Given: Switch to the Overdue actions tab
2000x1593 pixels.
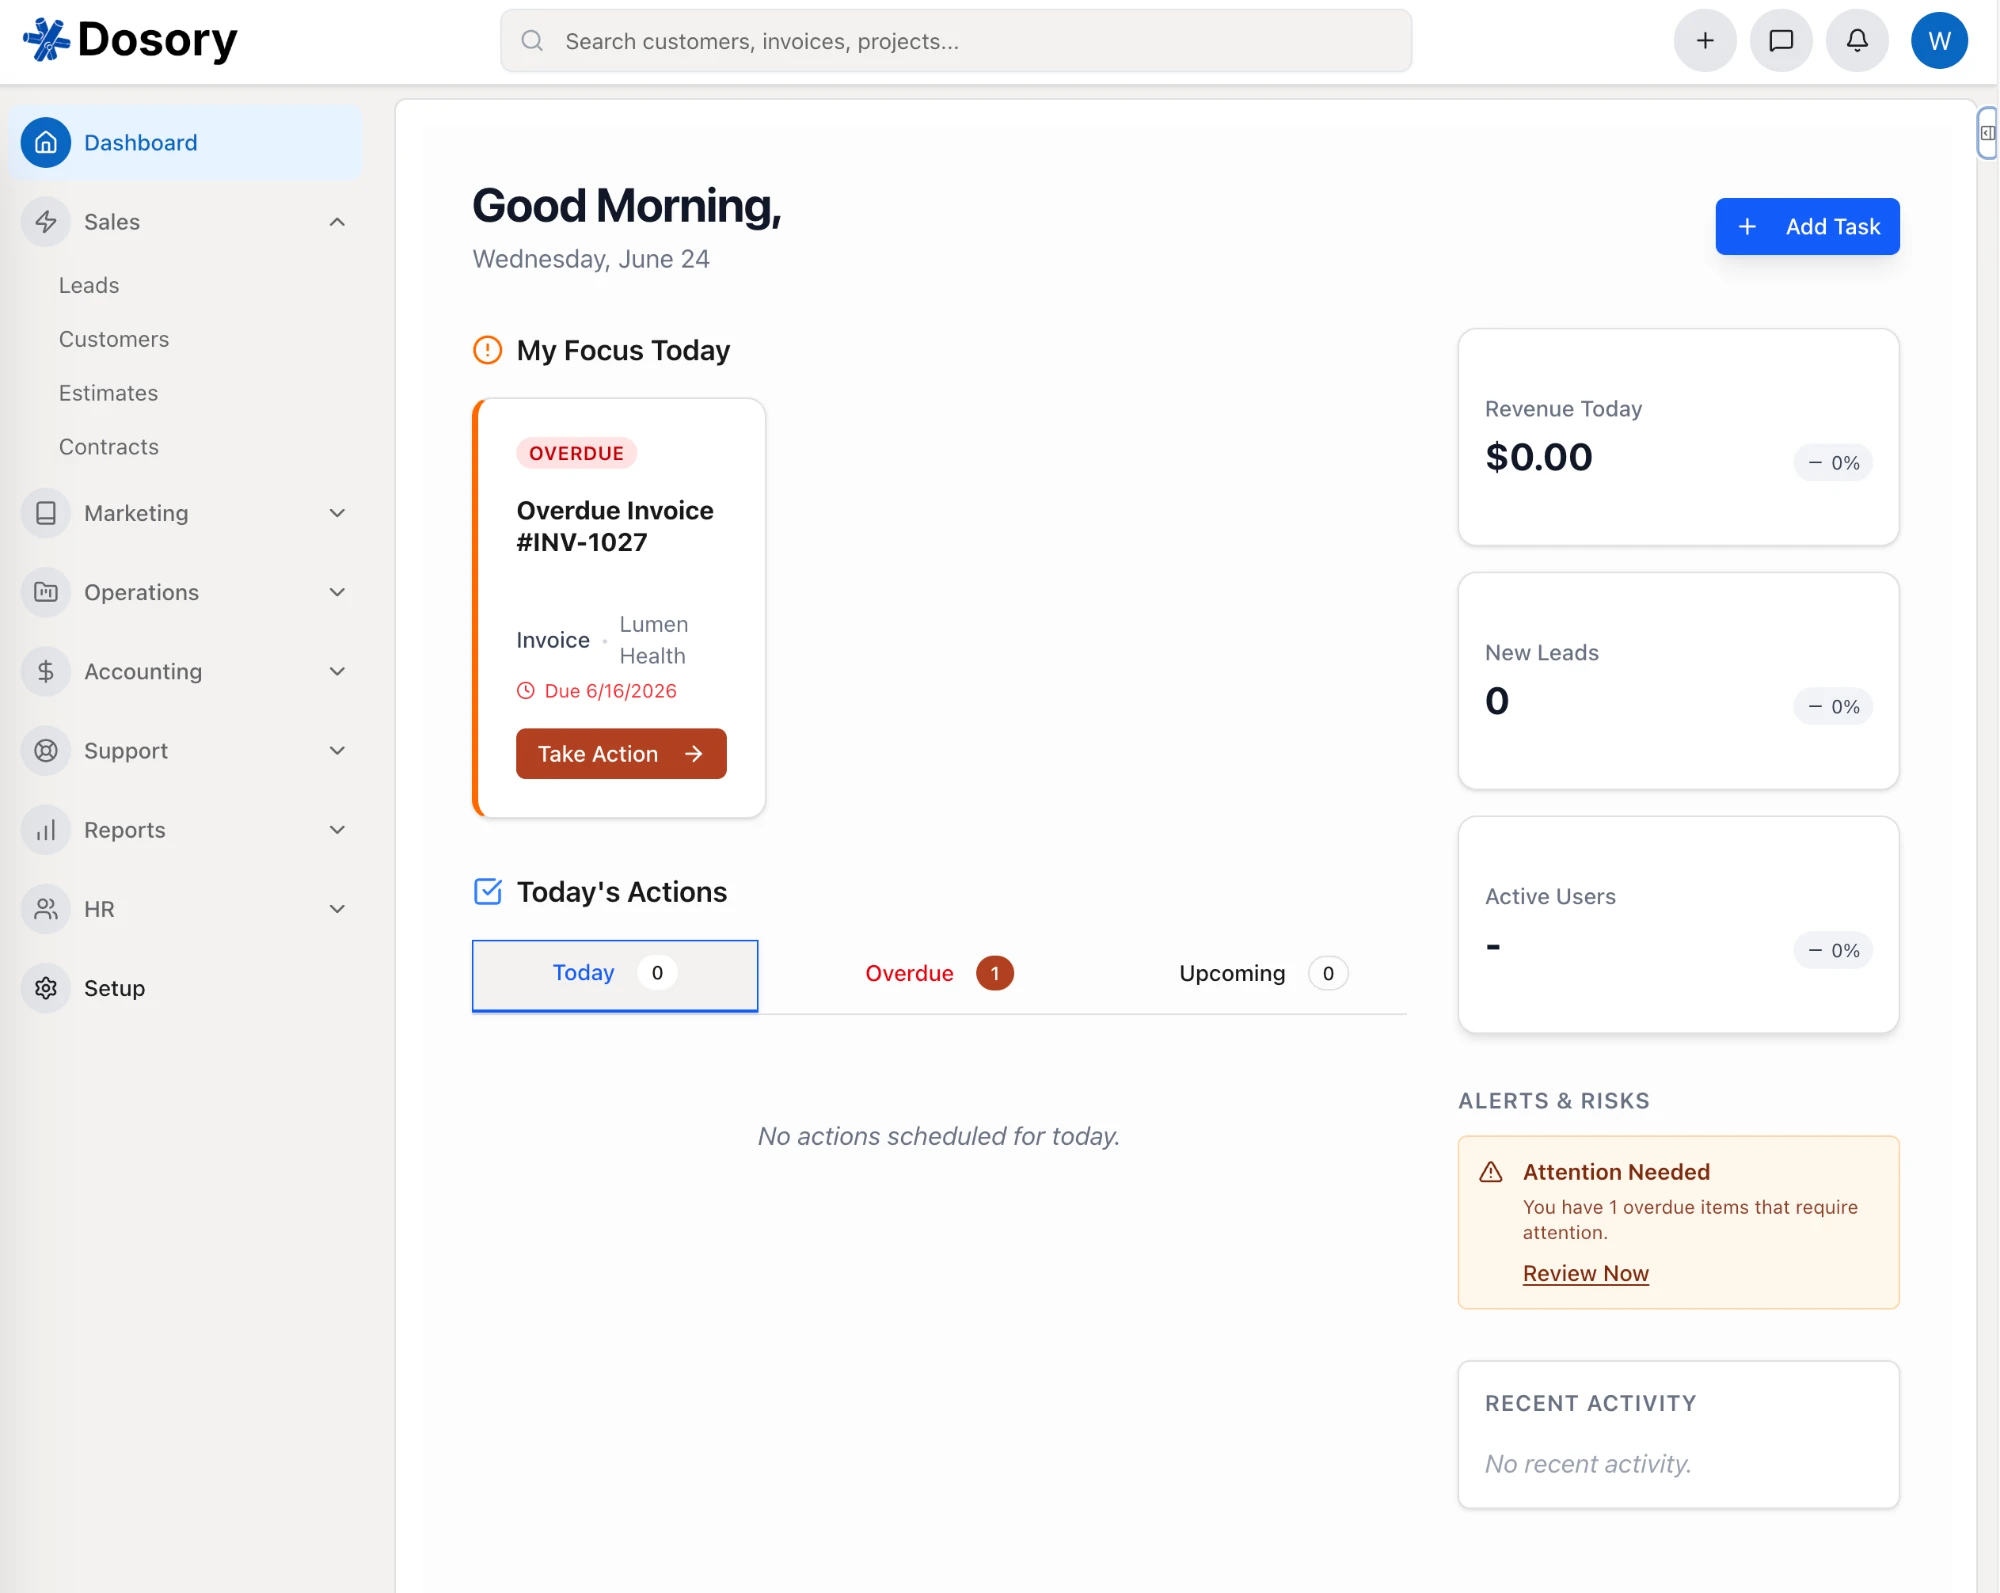Looking at the screenshot, I should coord(939,973).
